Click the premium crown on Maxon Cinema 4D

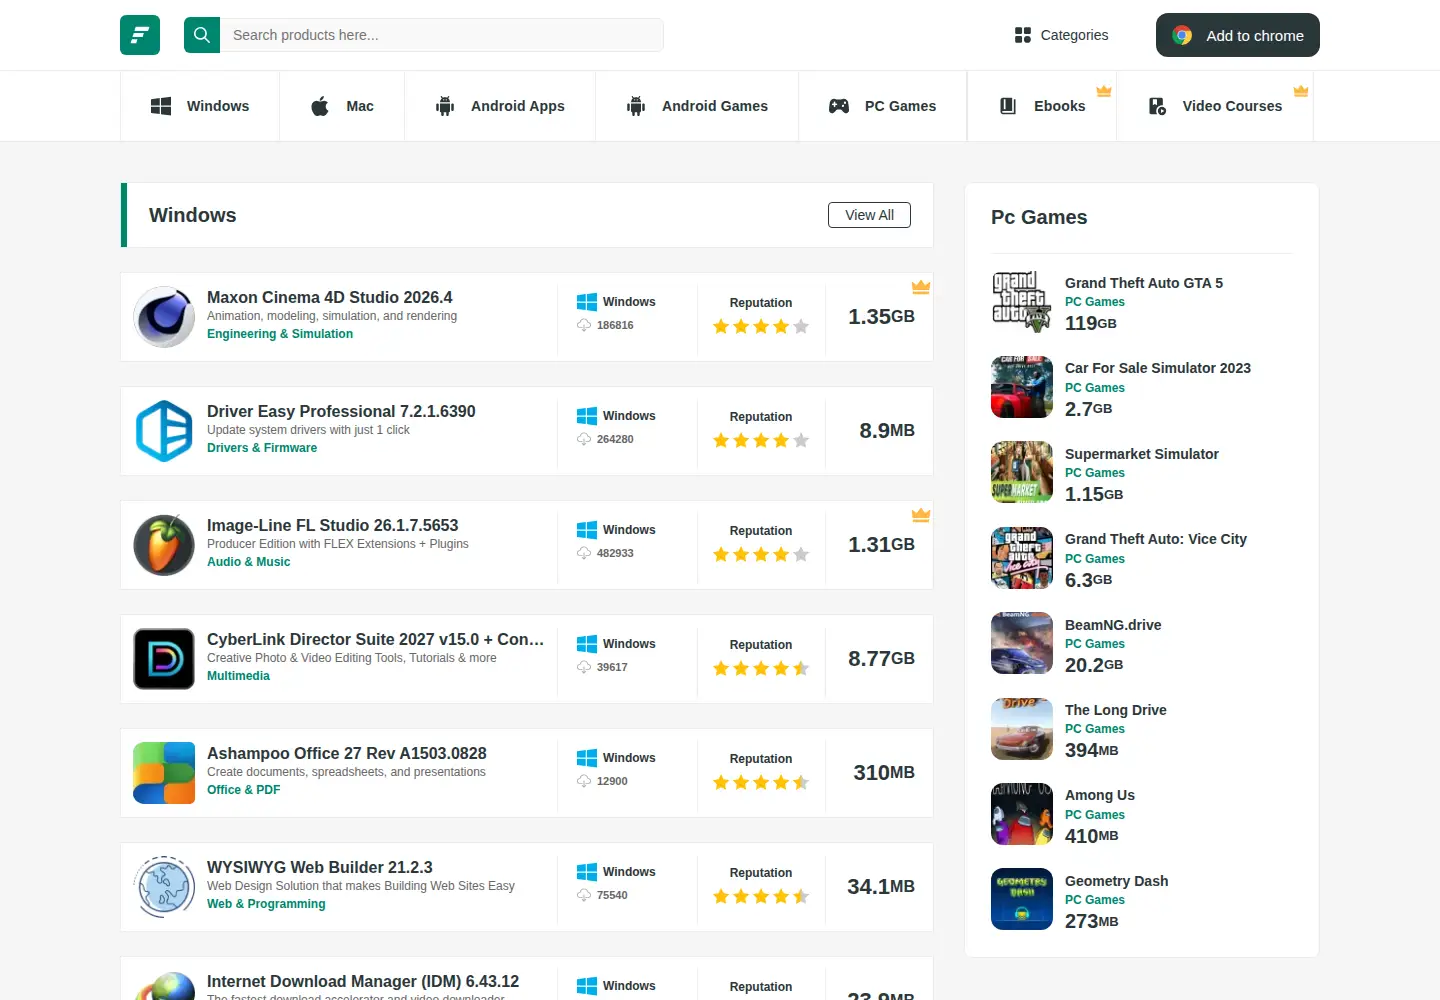pos(921,287)
